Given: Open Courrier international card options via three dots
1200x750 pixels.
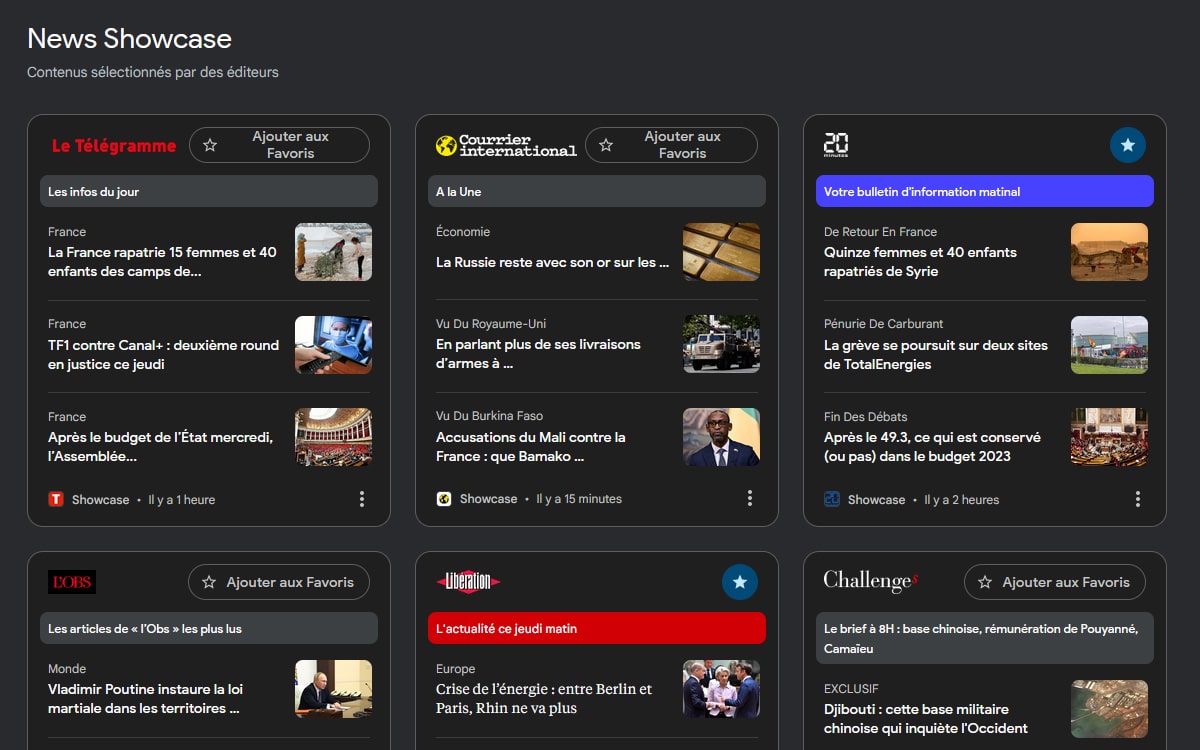Looking at the screenshot, I should 750,498.
